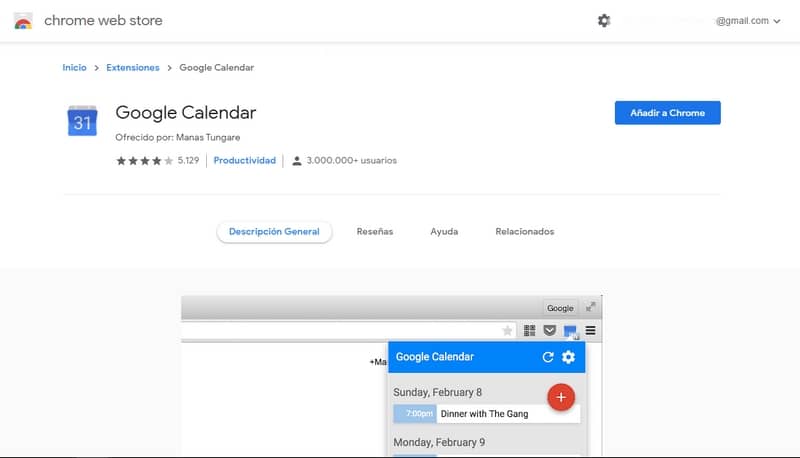Click the bookmark star in preview toolbar
The image size is (800, 458).
(507, 330)
